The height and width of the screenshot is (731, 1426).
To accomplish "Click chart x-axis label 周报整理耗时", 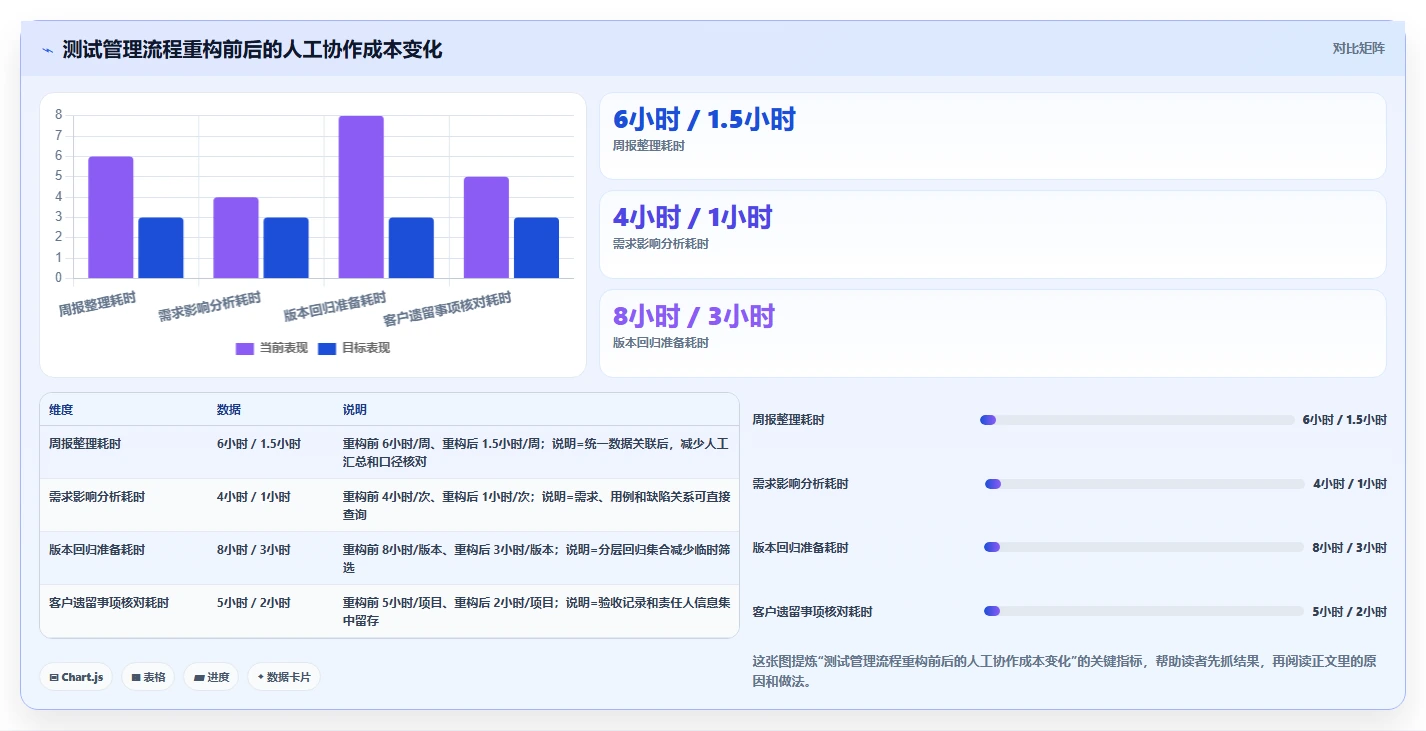I will click(97, 303).
